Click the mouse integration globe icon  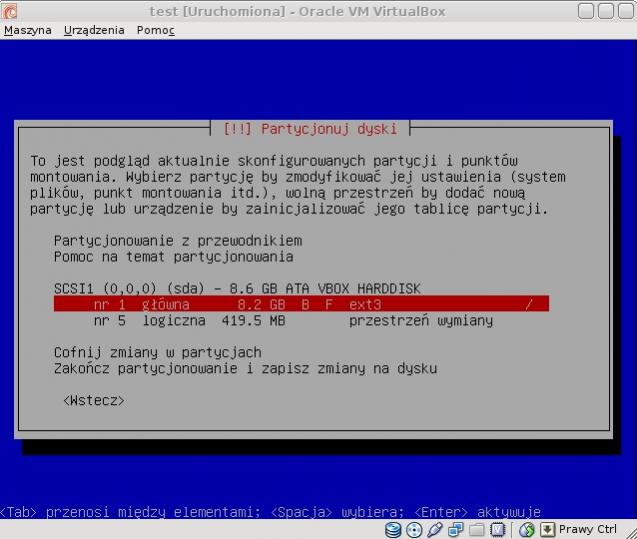tap(527, 530)
